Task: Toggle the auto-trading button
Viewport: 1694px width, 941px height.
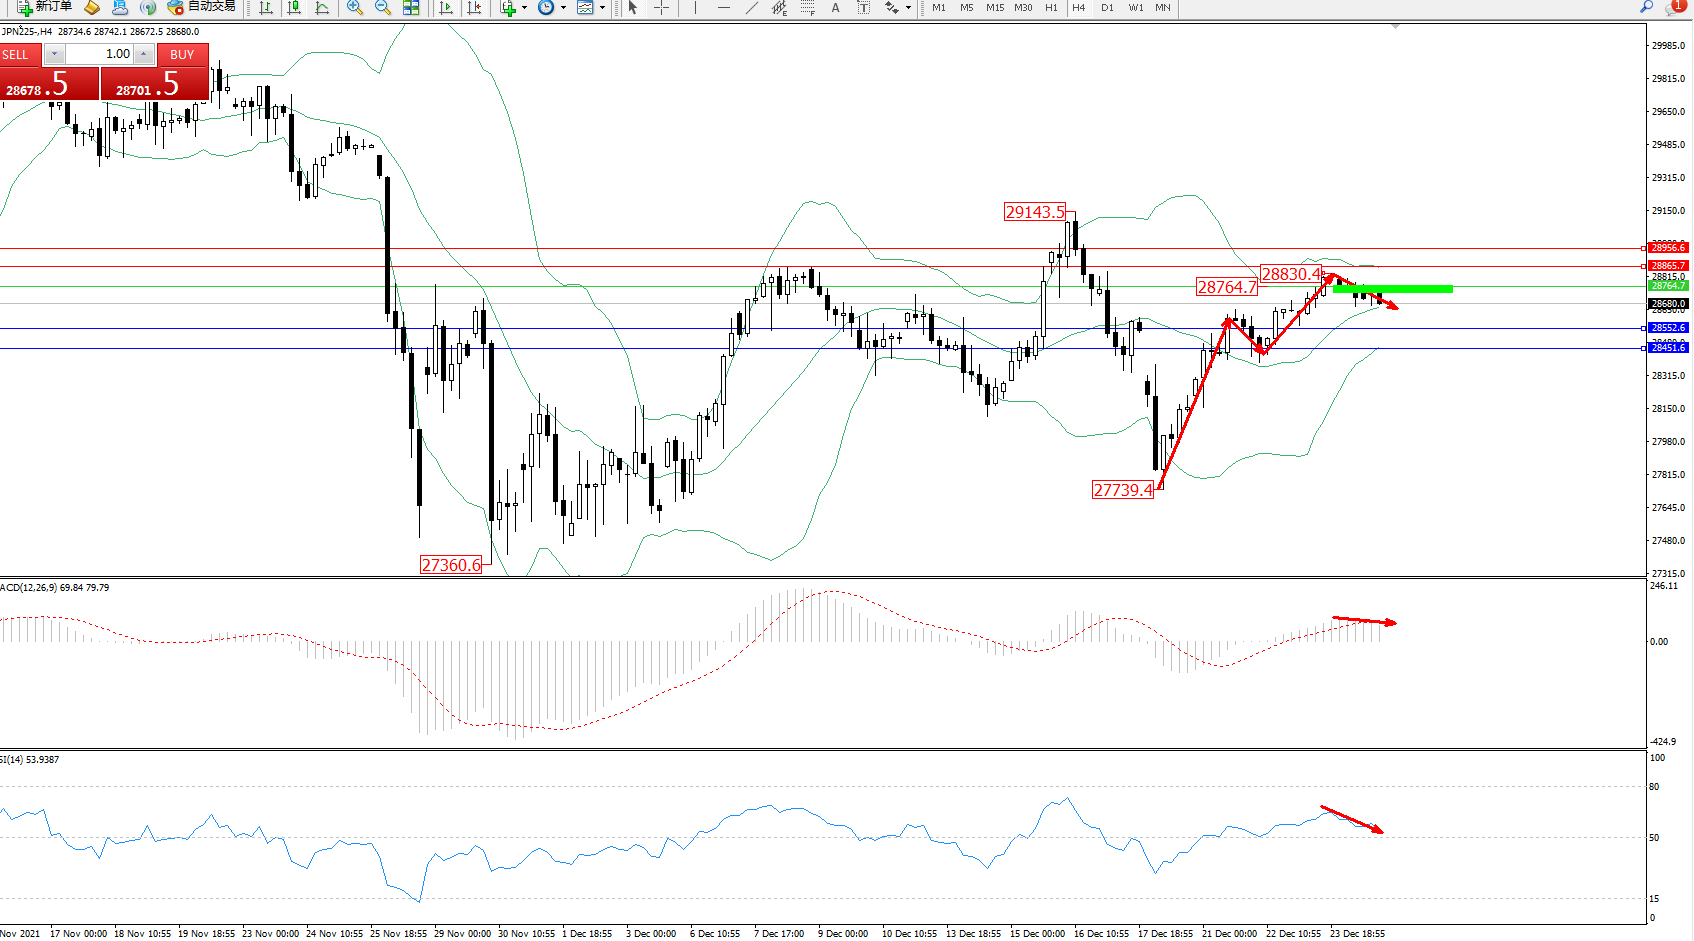Action: (202, 7)
